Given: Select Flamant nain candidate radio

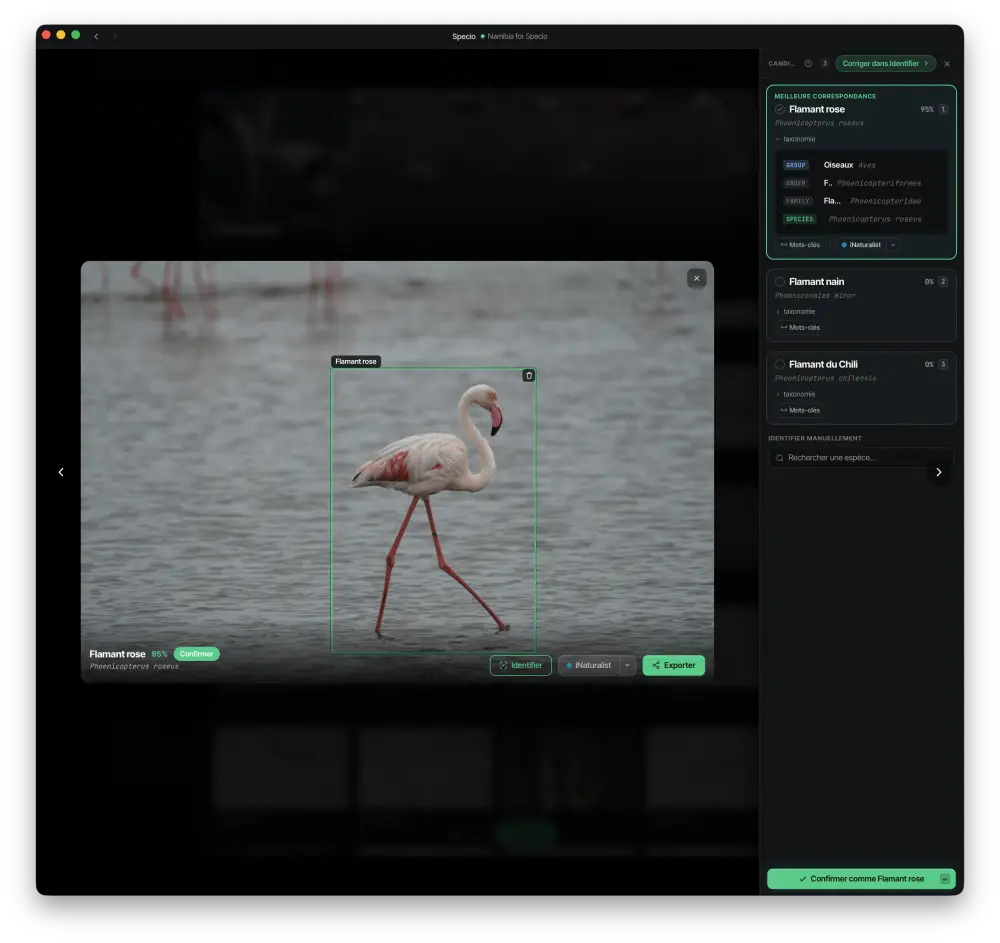Looking at the screenshot, I should coord(779,281).
